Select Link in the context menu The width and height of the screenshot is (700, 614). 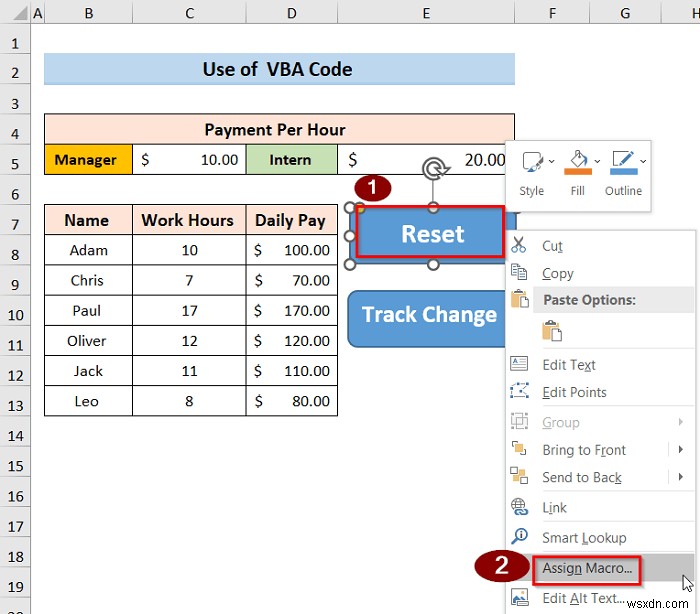click(x=601, y=507)
